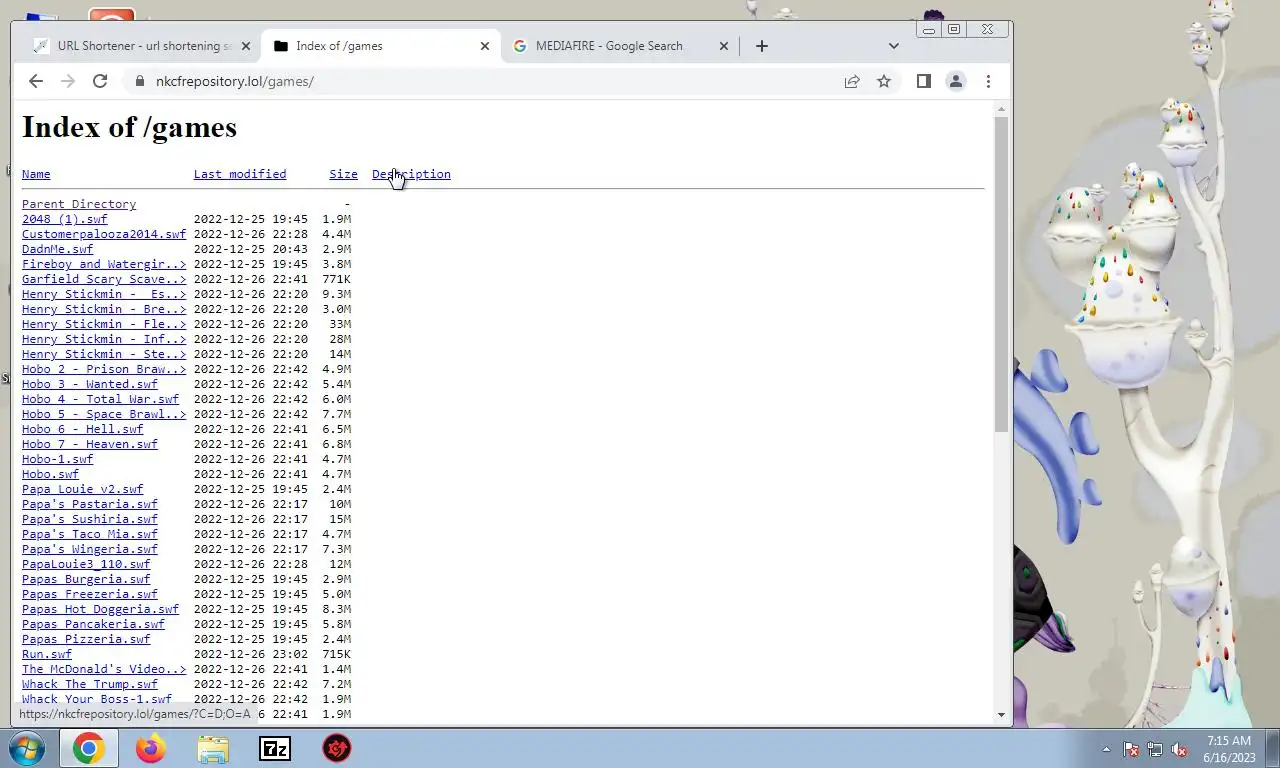Open Windows Explorer folder icon in taskbar

(213, 748)
